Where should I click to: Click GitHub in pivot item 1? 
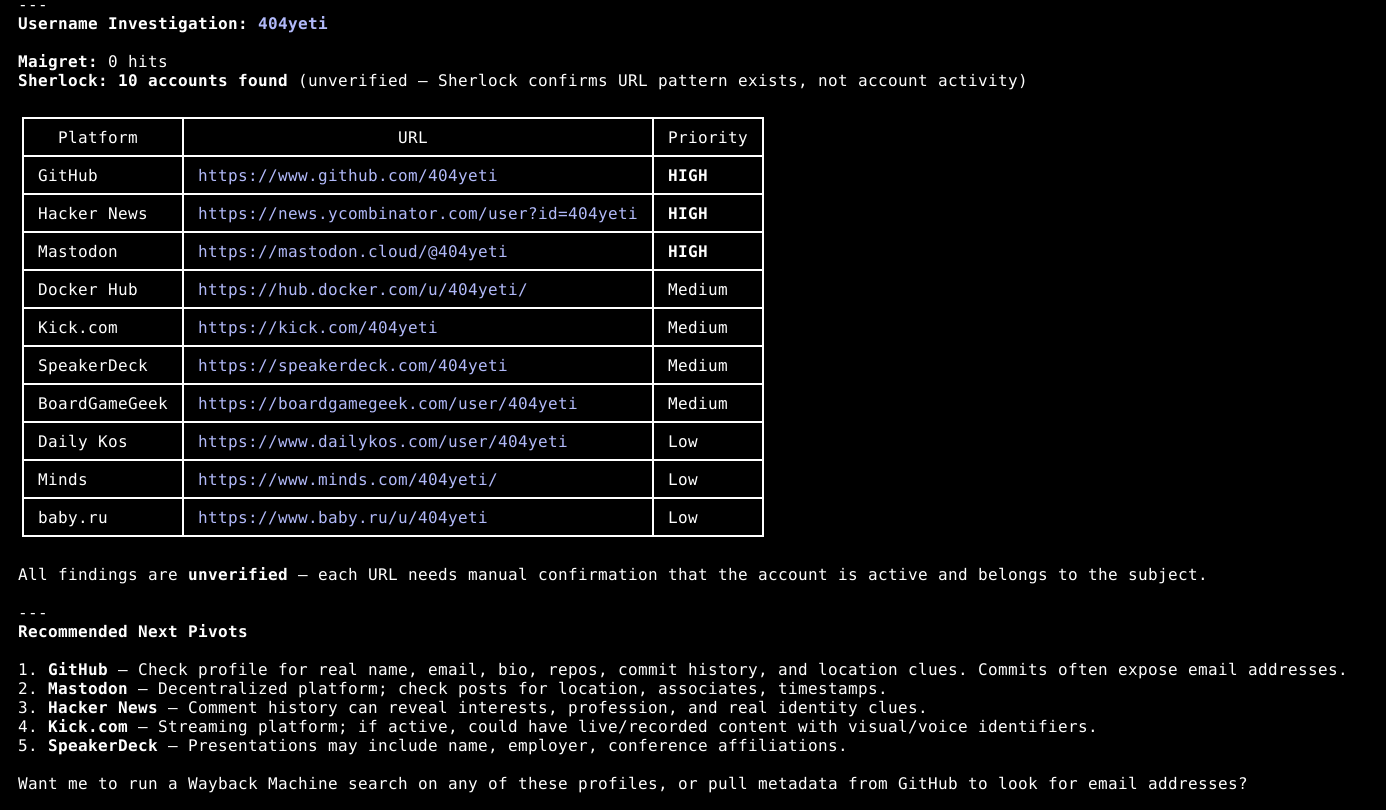point(77,669)
